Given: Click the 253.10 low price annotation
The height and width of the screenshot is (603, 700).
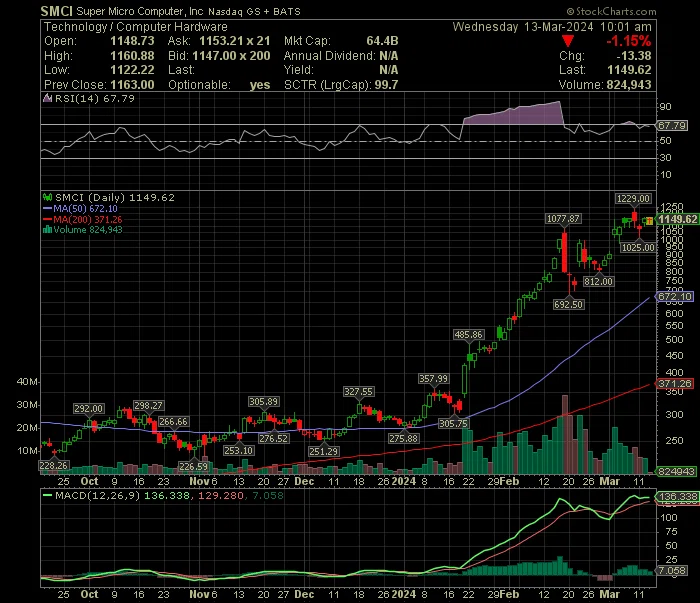Looking at the screenshot, I should point(238,451).
